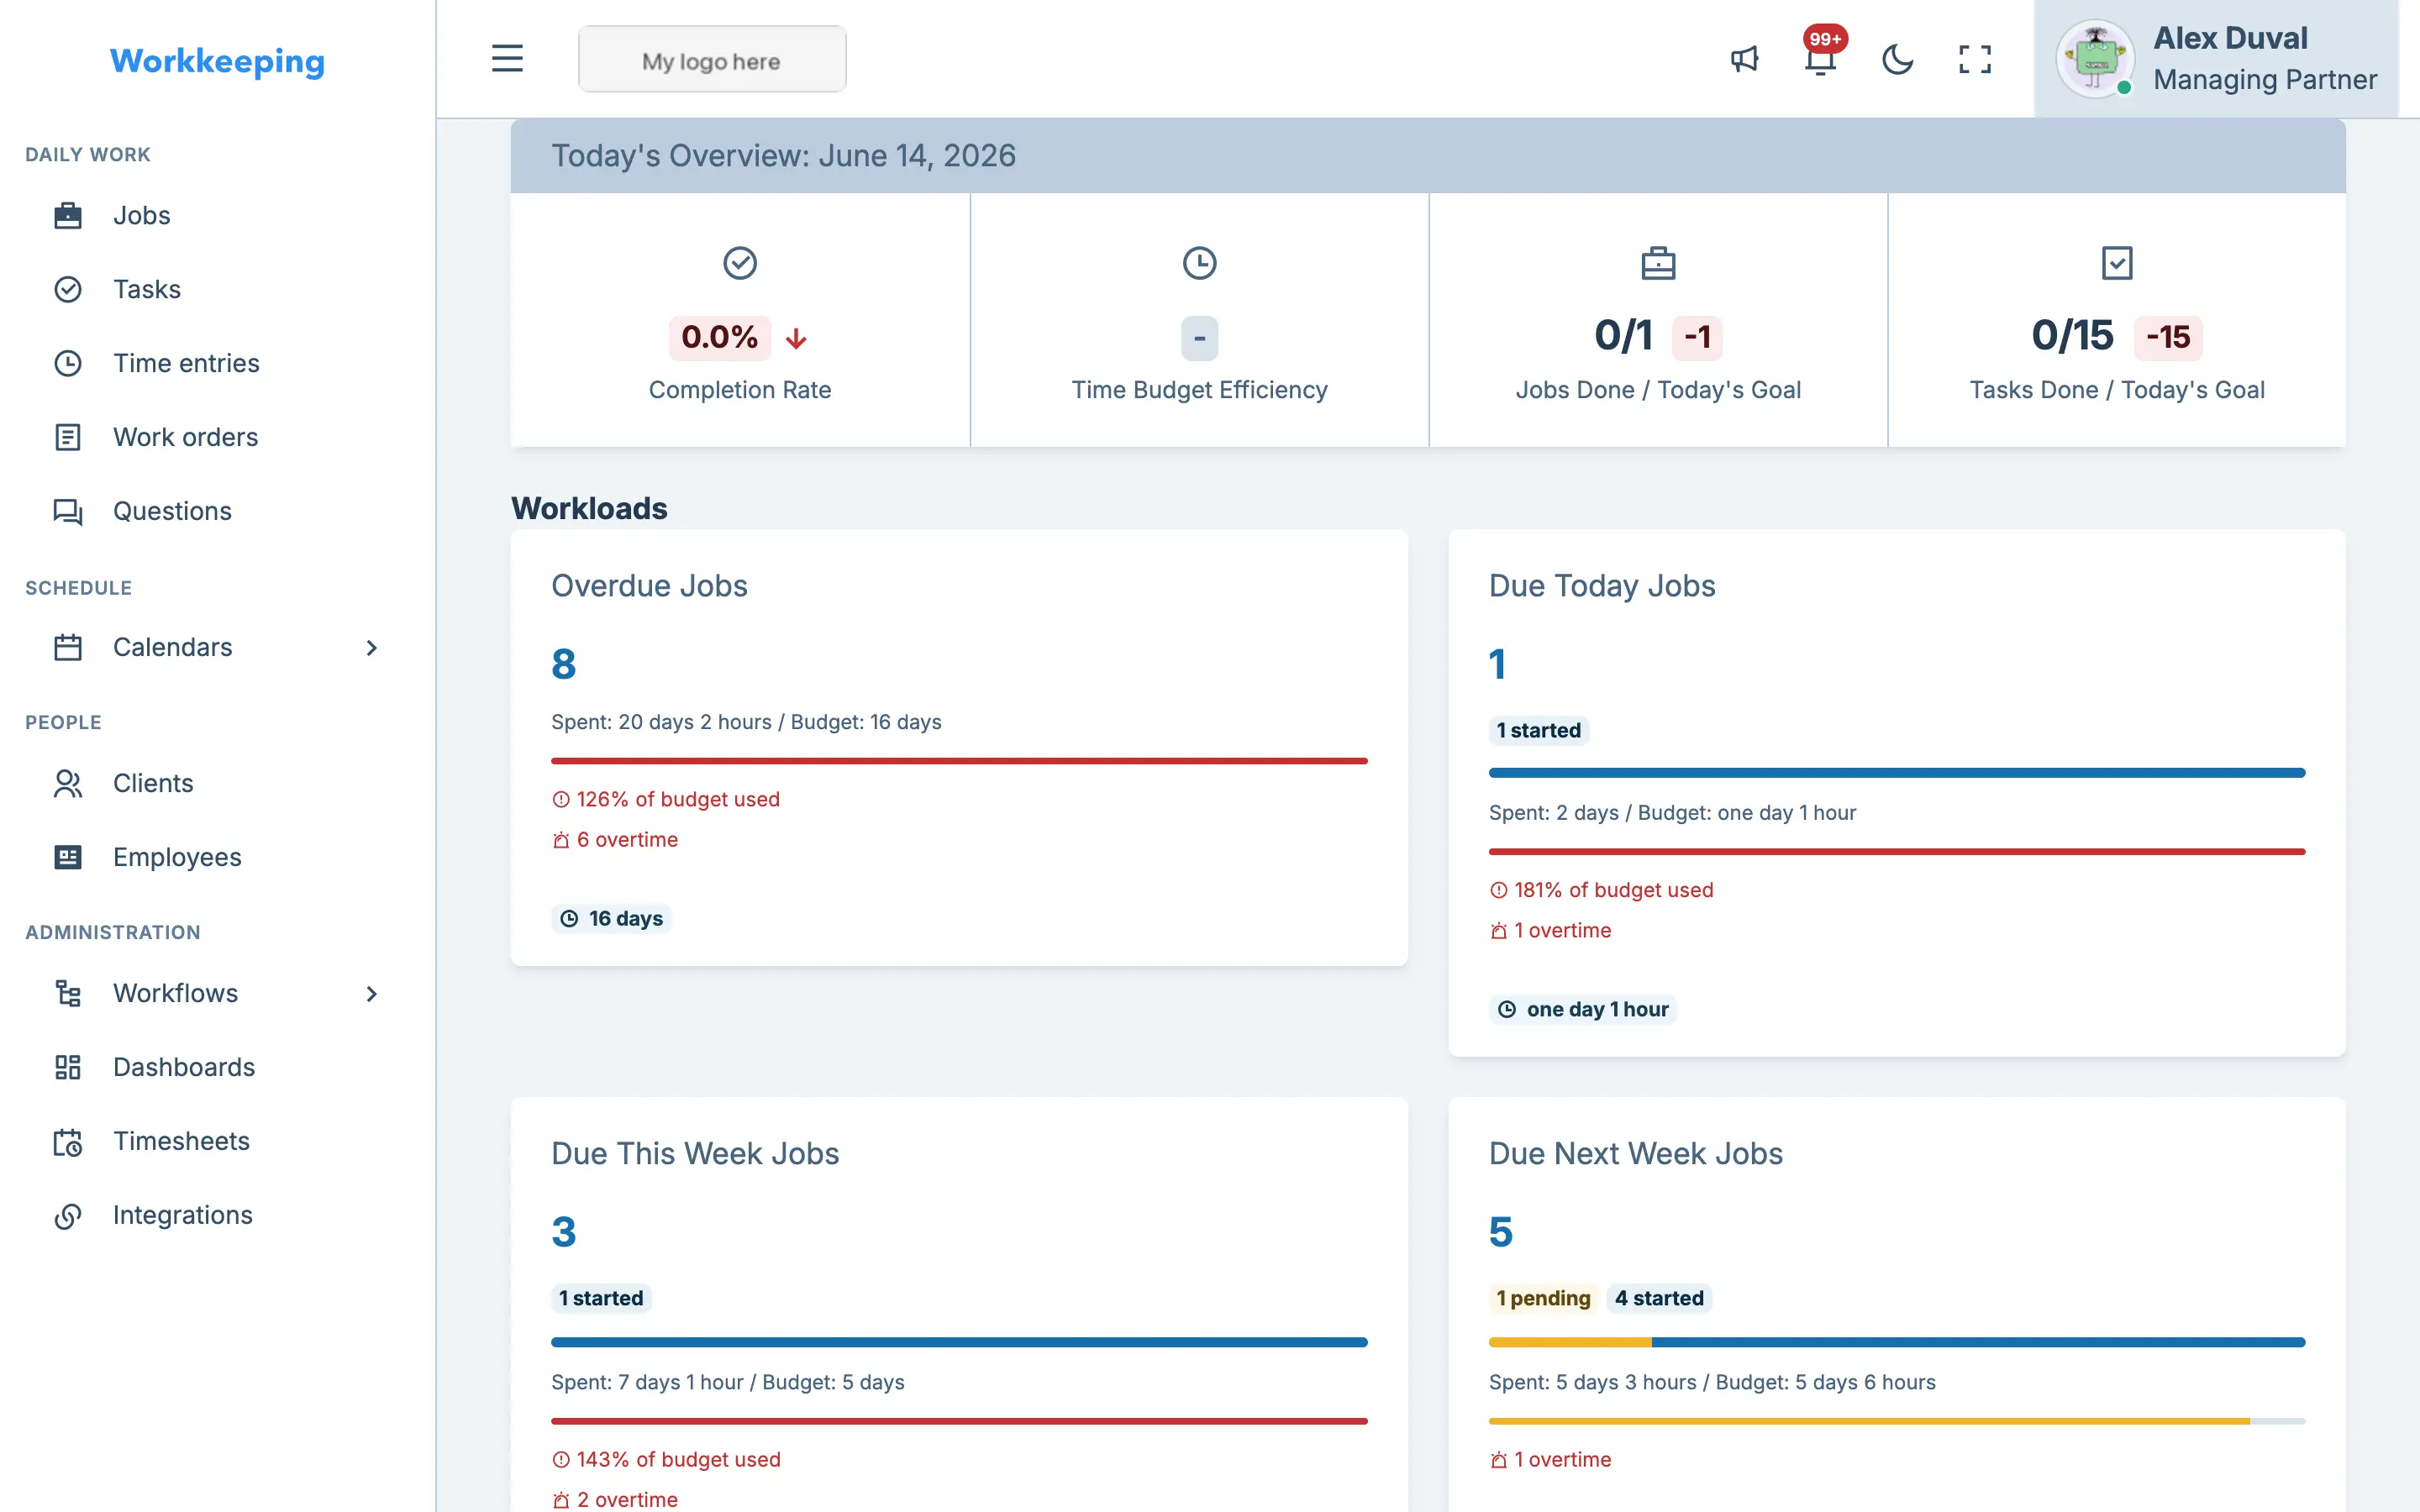Open the Due Today Jobs count 1

pos(1497,664)
